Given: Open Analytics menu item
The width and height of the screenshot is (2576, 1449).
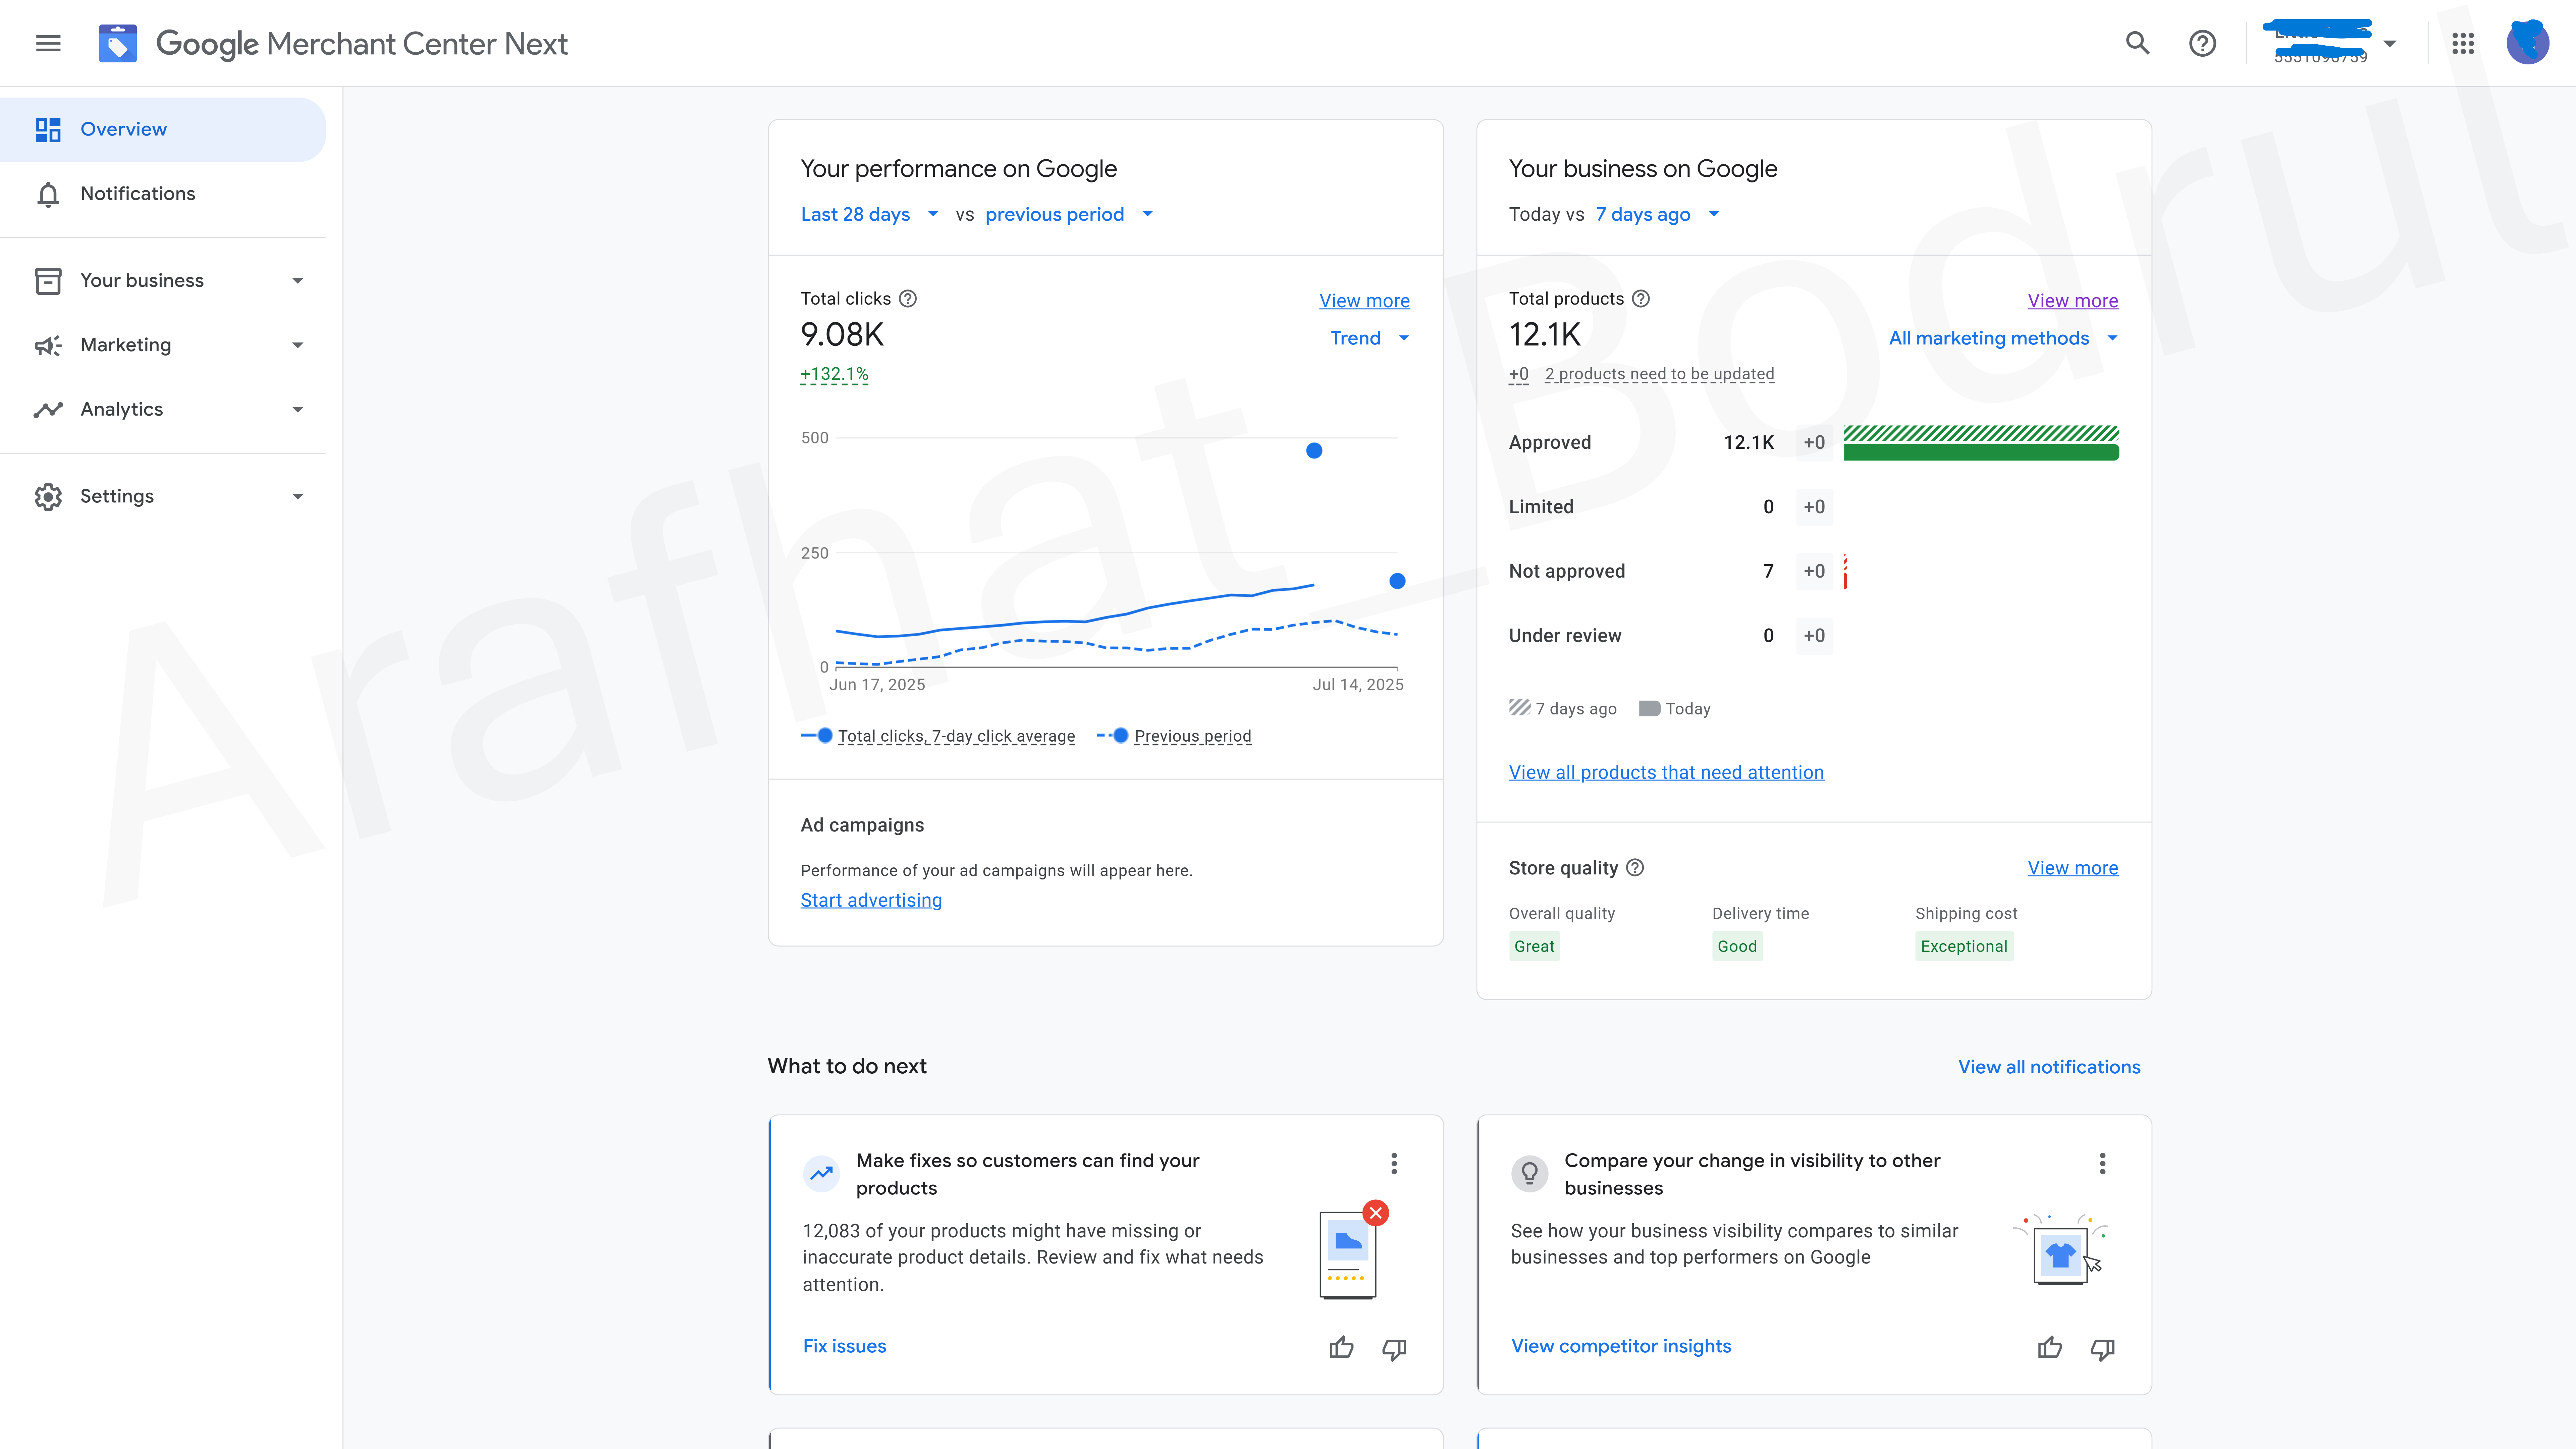Looking at the screenshot, I should click(x=163, y=409).
